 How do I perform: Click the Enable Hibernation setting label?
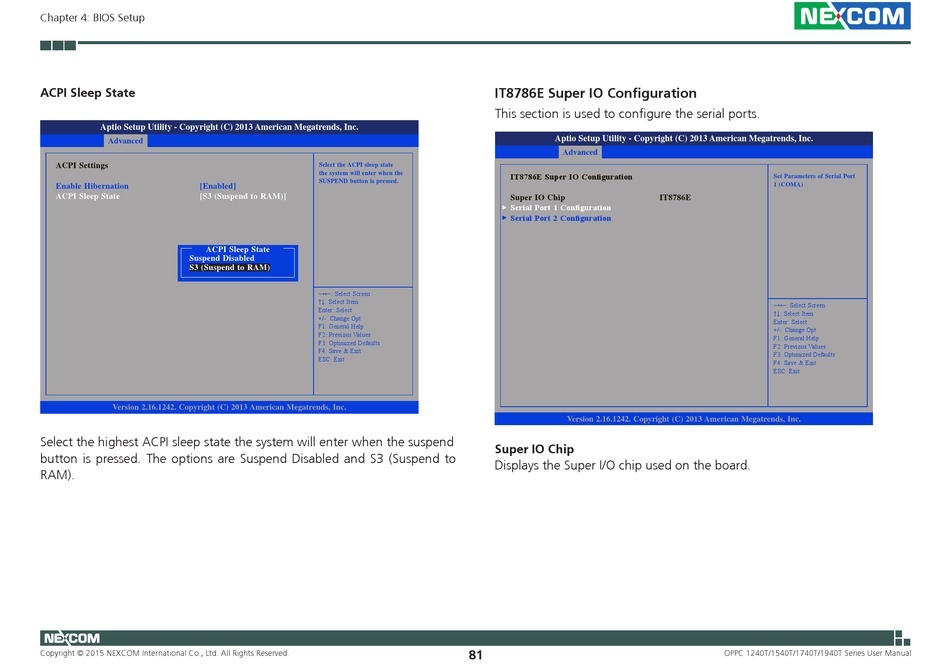point(92,186)
